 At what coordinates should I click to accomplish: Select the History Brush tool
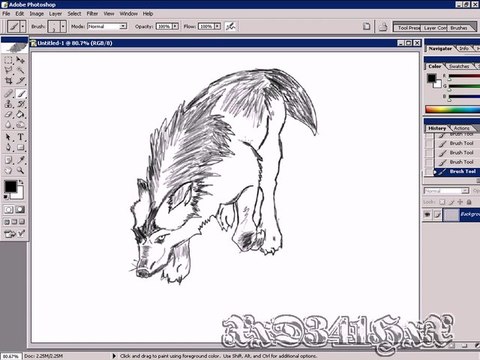(20, 104)
